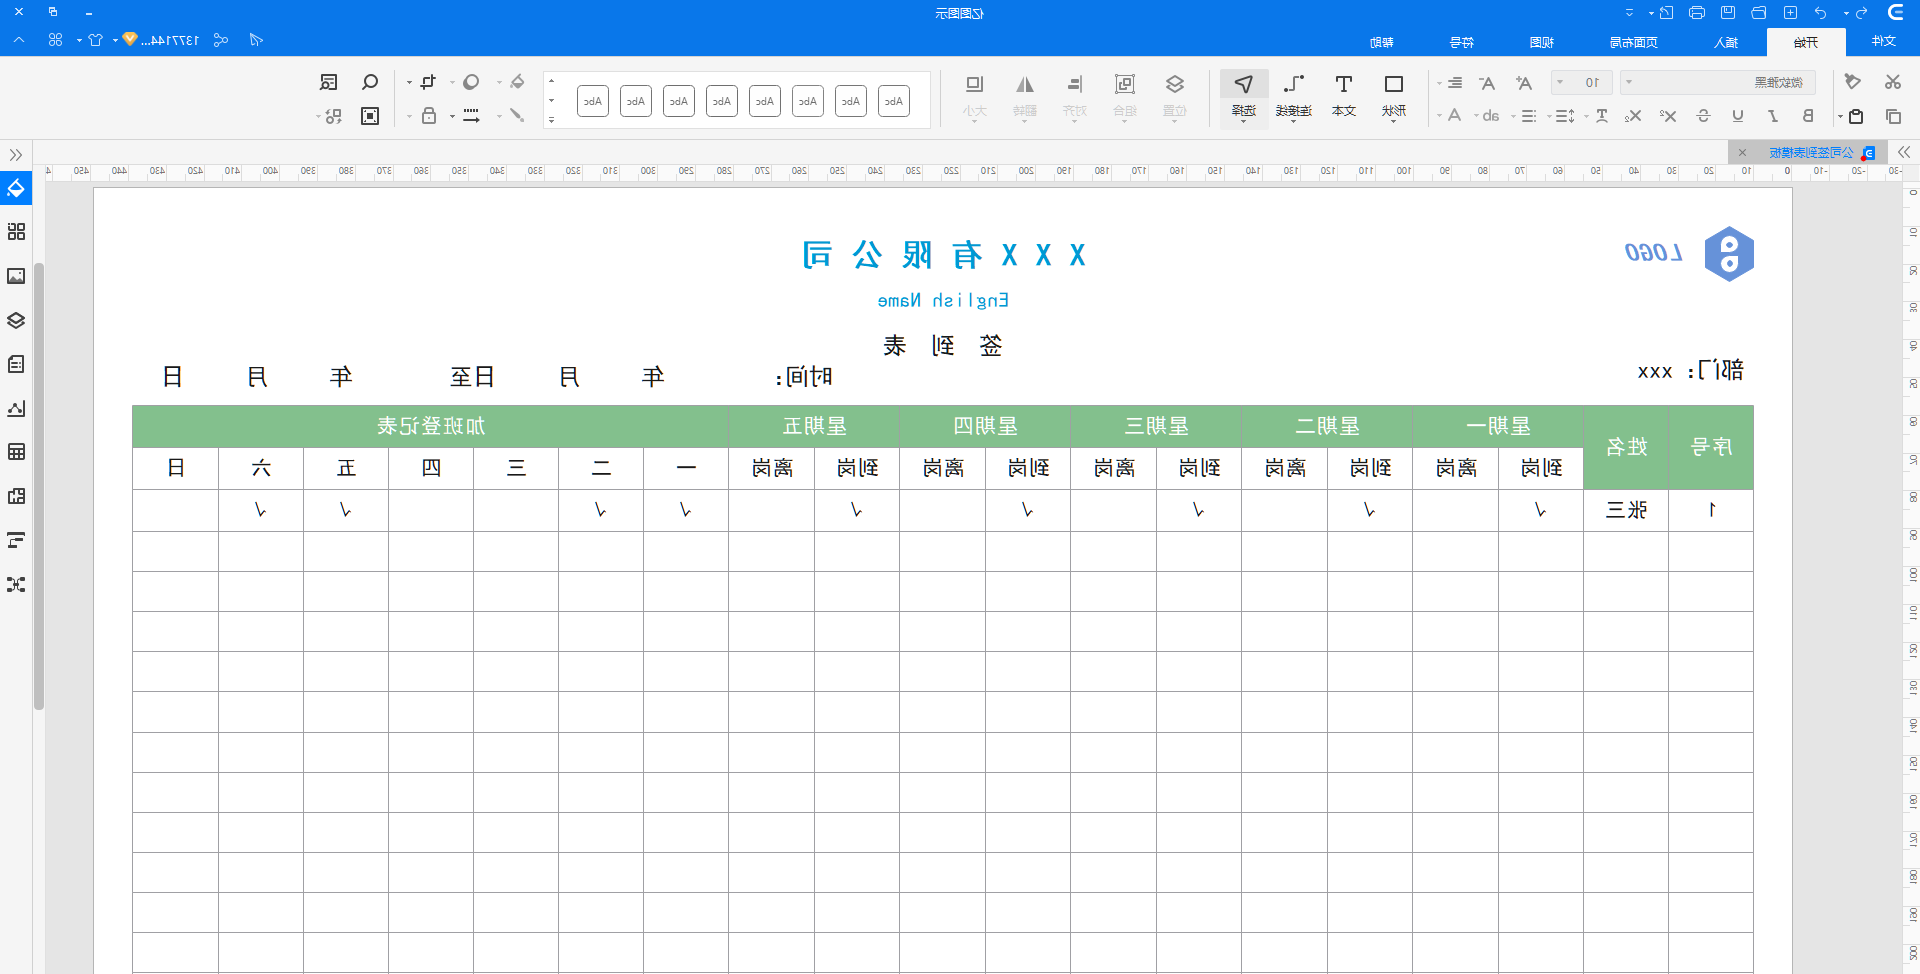Open the font size dropdown showing 10
Image resolution: width=1920 pixels, height=974 pixels.
[x=1581, y=82]
